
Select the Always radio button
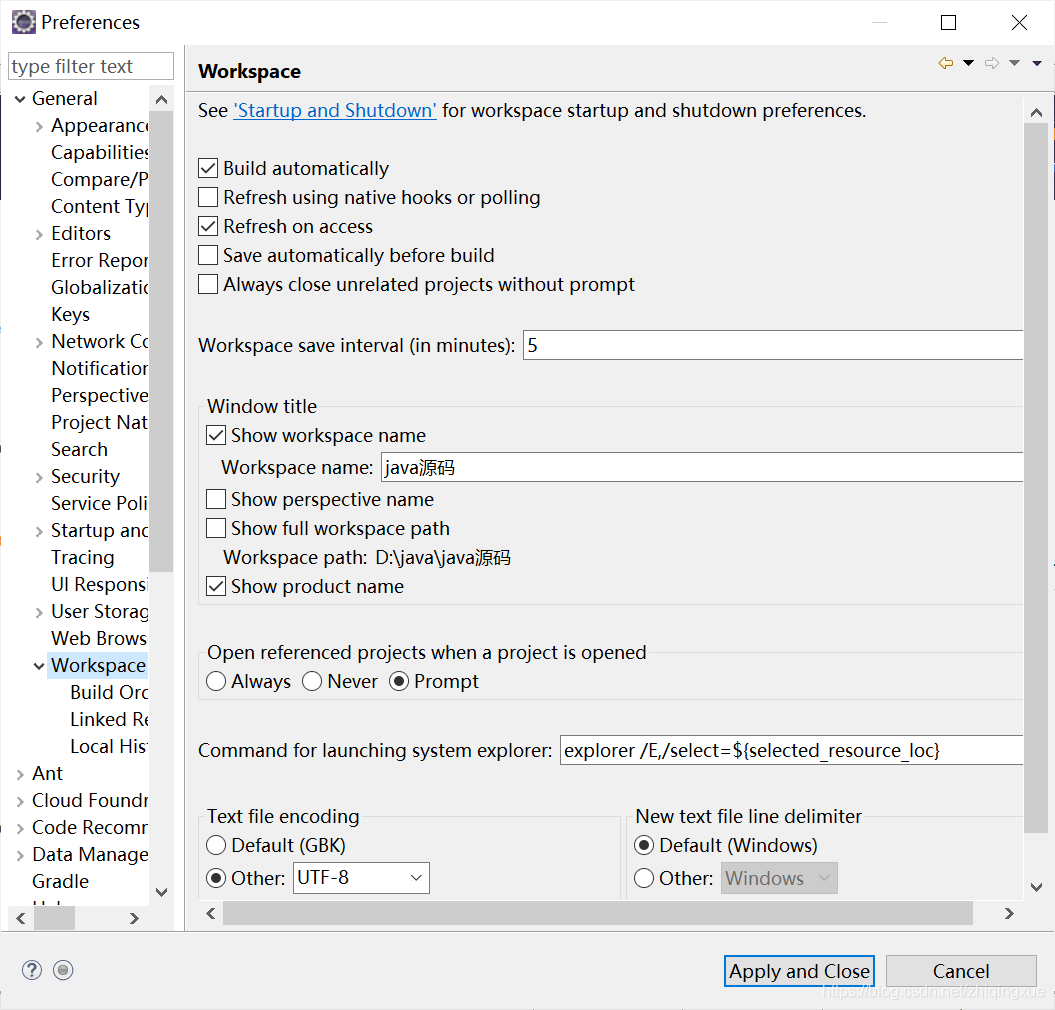click(x=216, y=681)
